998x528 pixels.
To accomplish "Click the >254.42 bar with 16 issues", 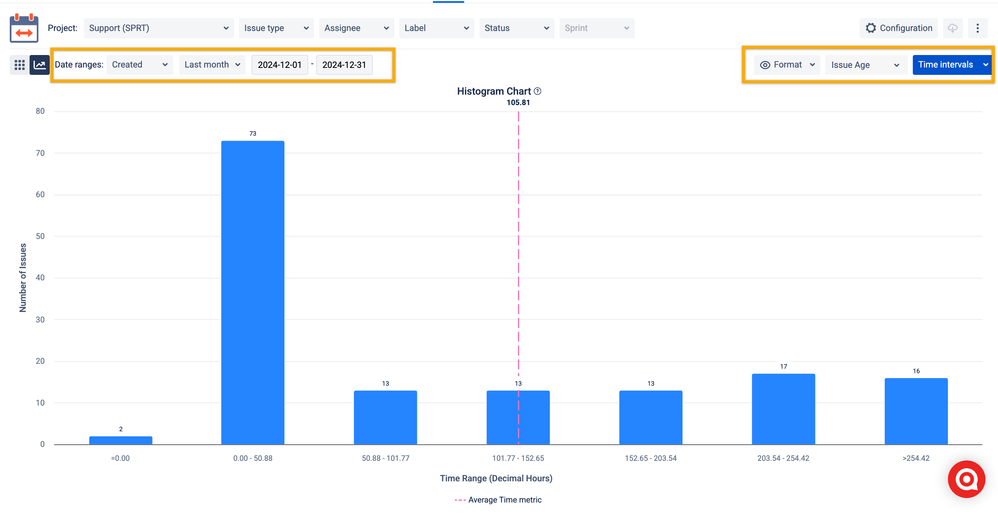I will (x=916, y=411).
